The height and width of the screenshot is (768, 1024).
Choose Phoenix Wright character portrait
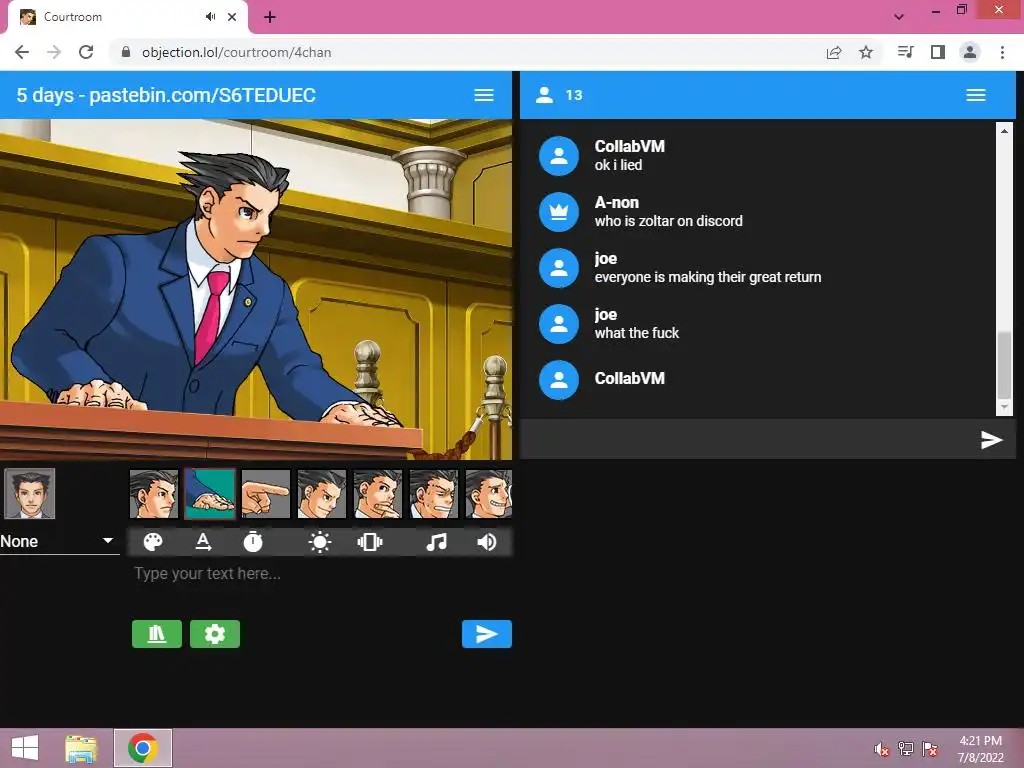click(x=29, y=494)
